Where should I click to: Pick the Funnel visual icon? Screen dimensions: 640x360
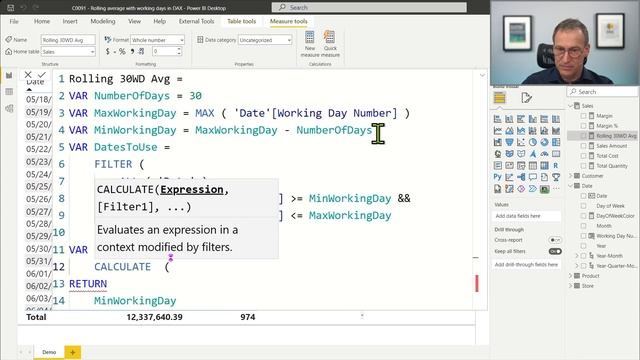pos(509,142)
